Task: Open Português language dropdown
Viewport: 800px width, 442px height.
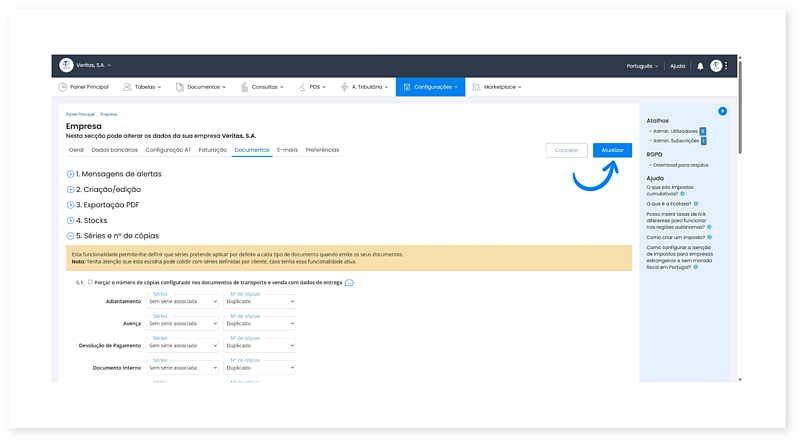Action: pos(641,66)
